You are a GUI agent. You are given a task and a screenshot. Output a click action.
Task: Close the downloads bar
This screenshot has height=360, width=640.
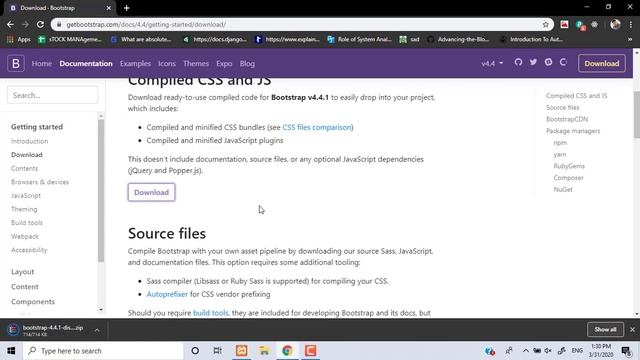pos(632,329)
